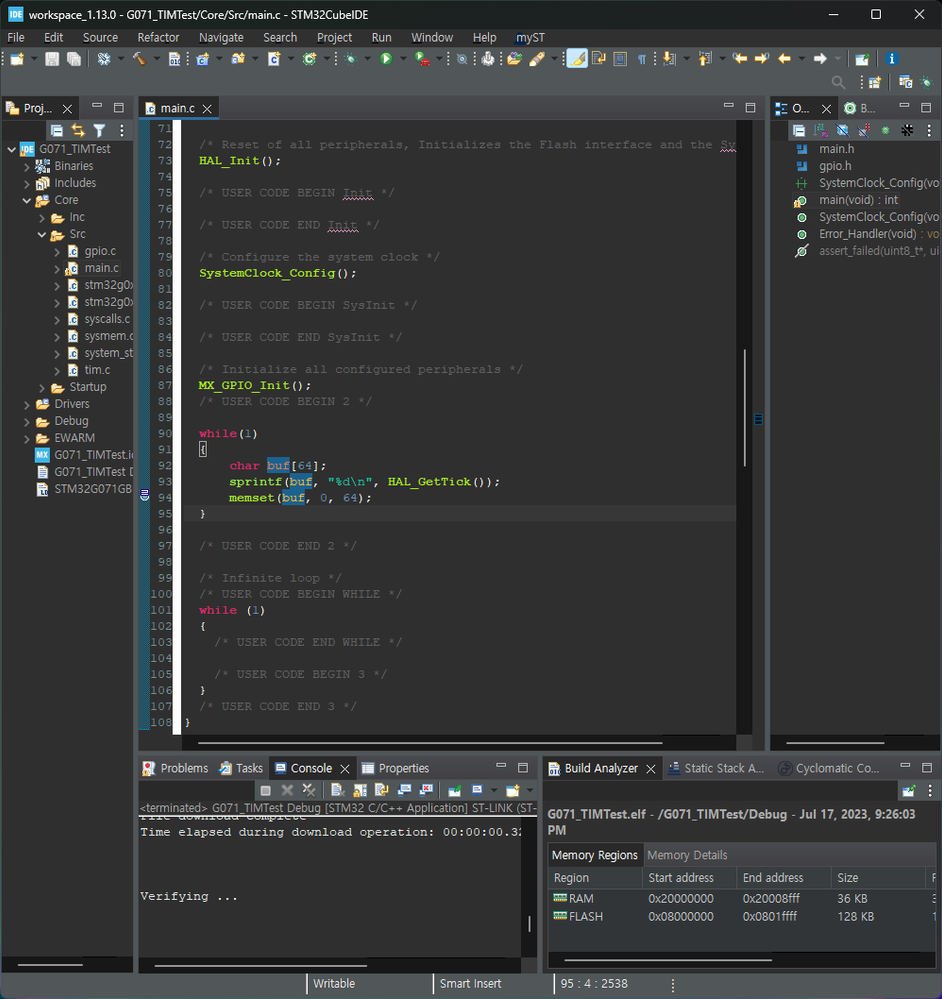Open the File menu
The height and width of the screenshot is (999, 942).
[x=16, y=38]
